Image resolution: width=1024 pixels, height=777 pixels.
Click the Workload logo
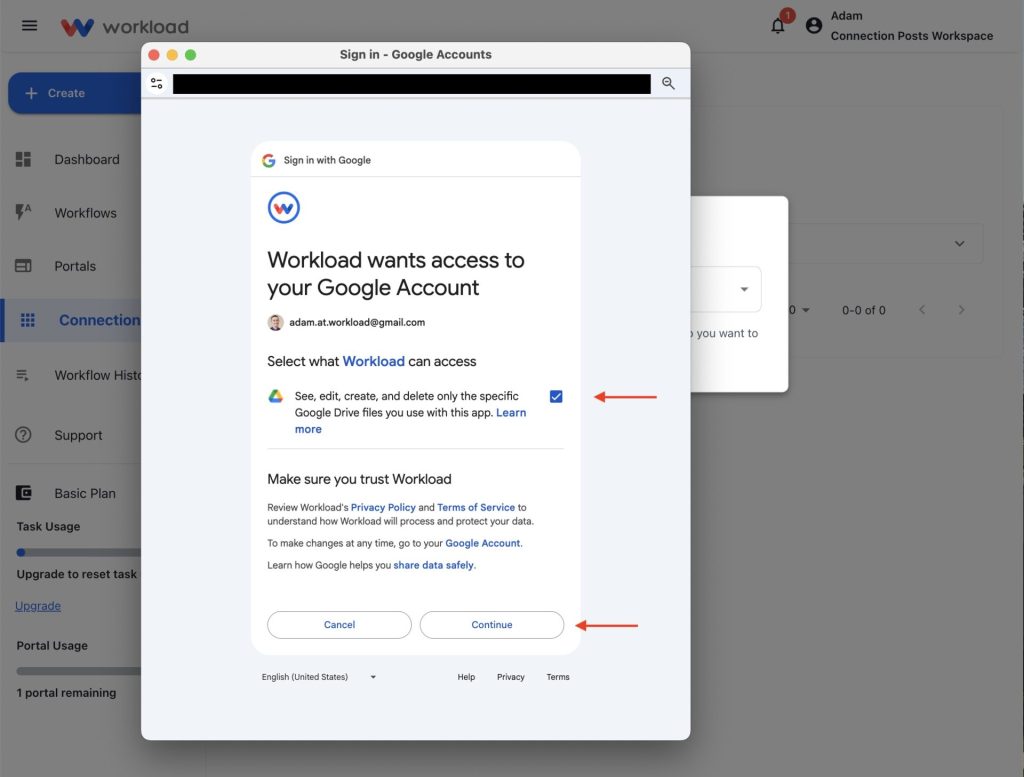pos(124,27)
